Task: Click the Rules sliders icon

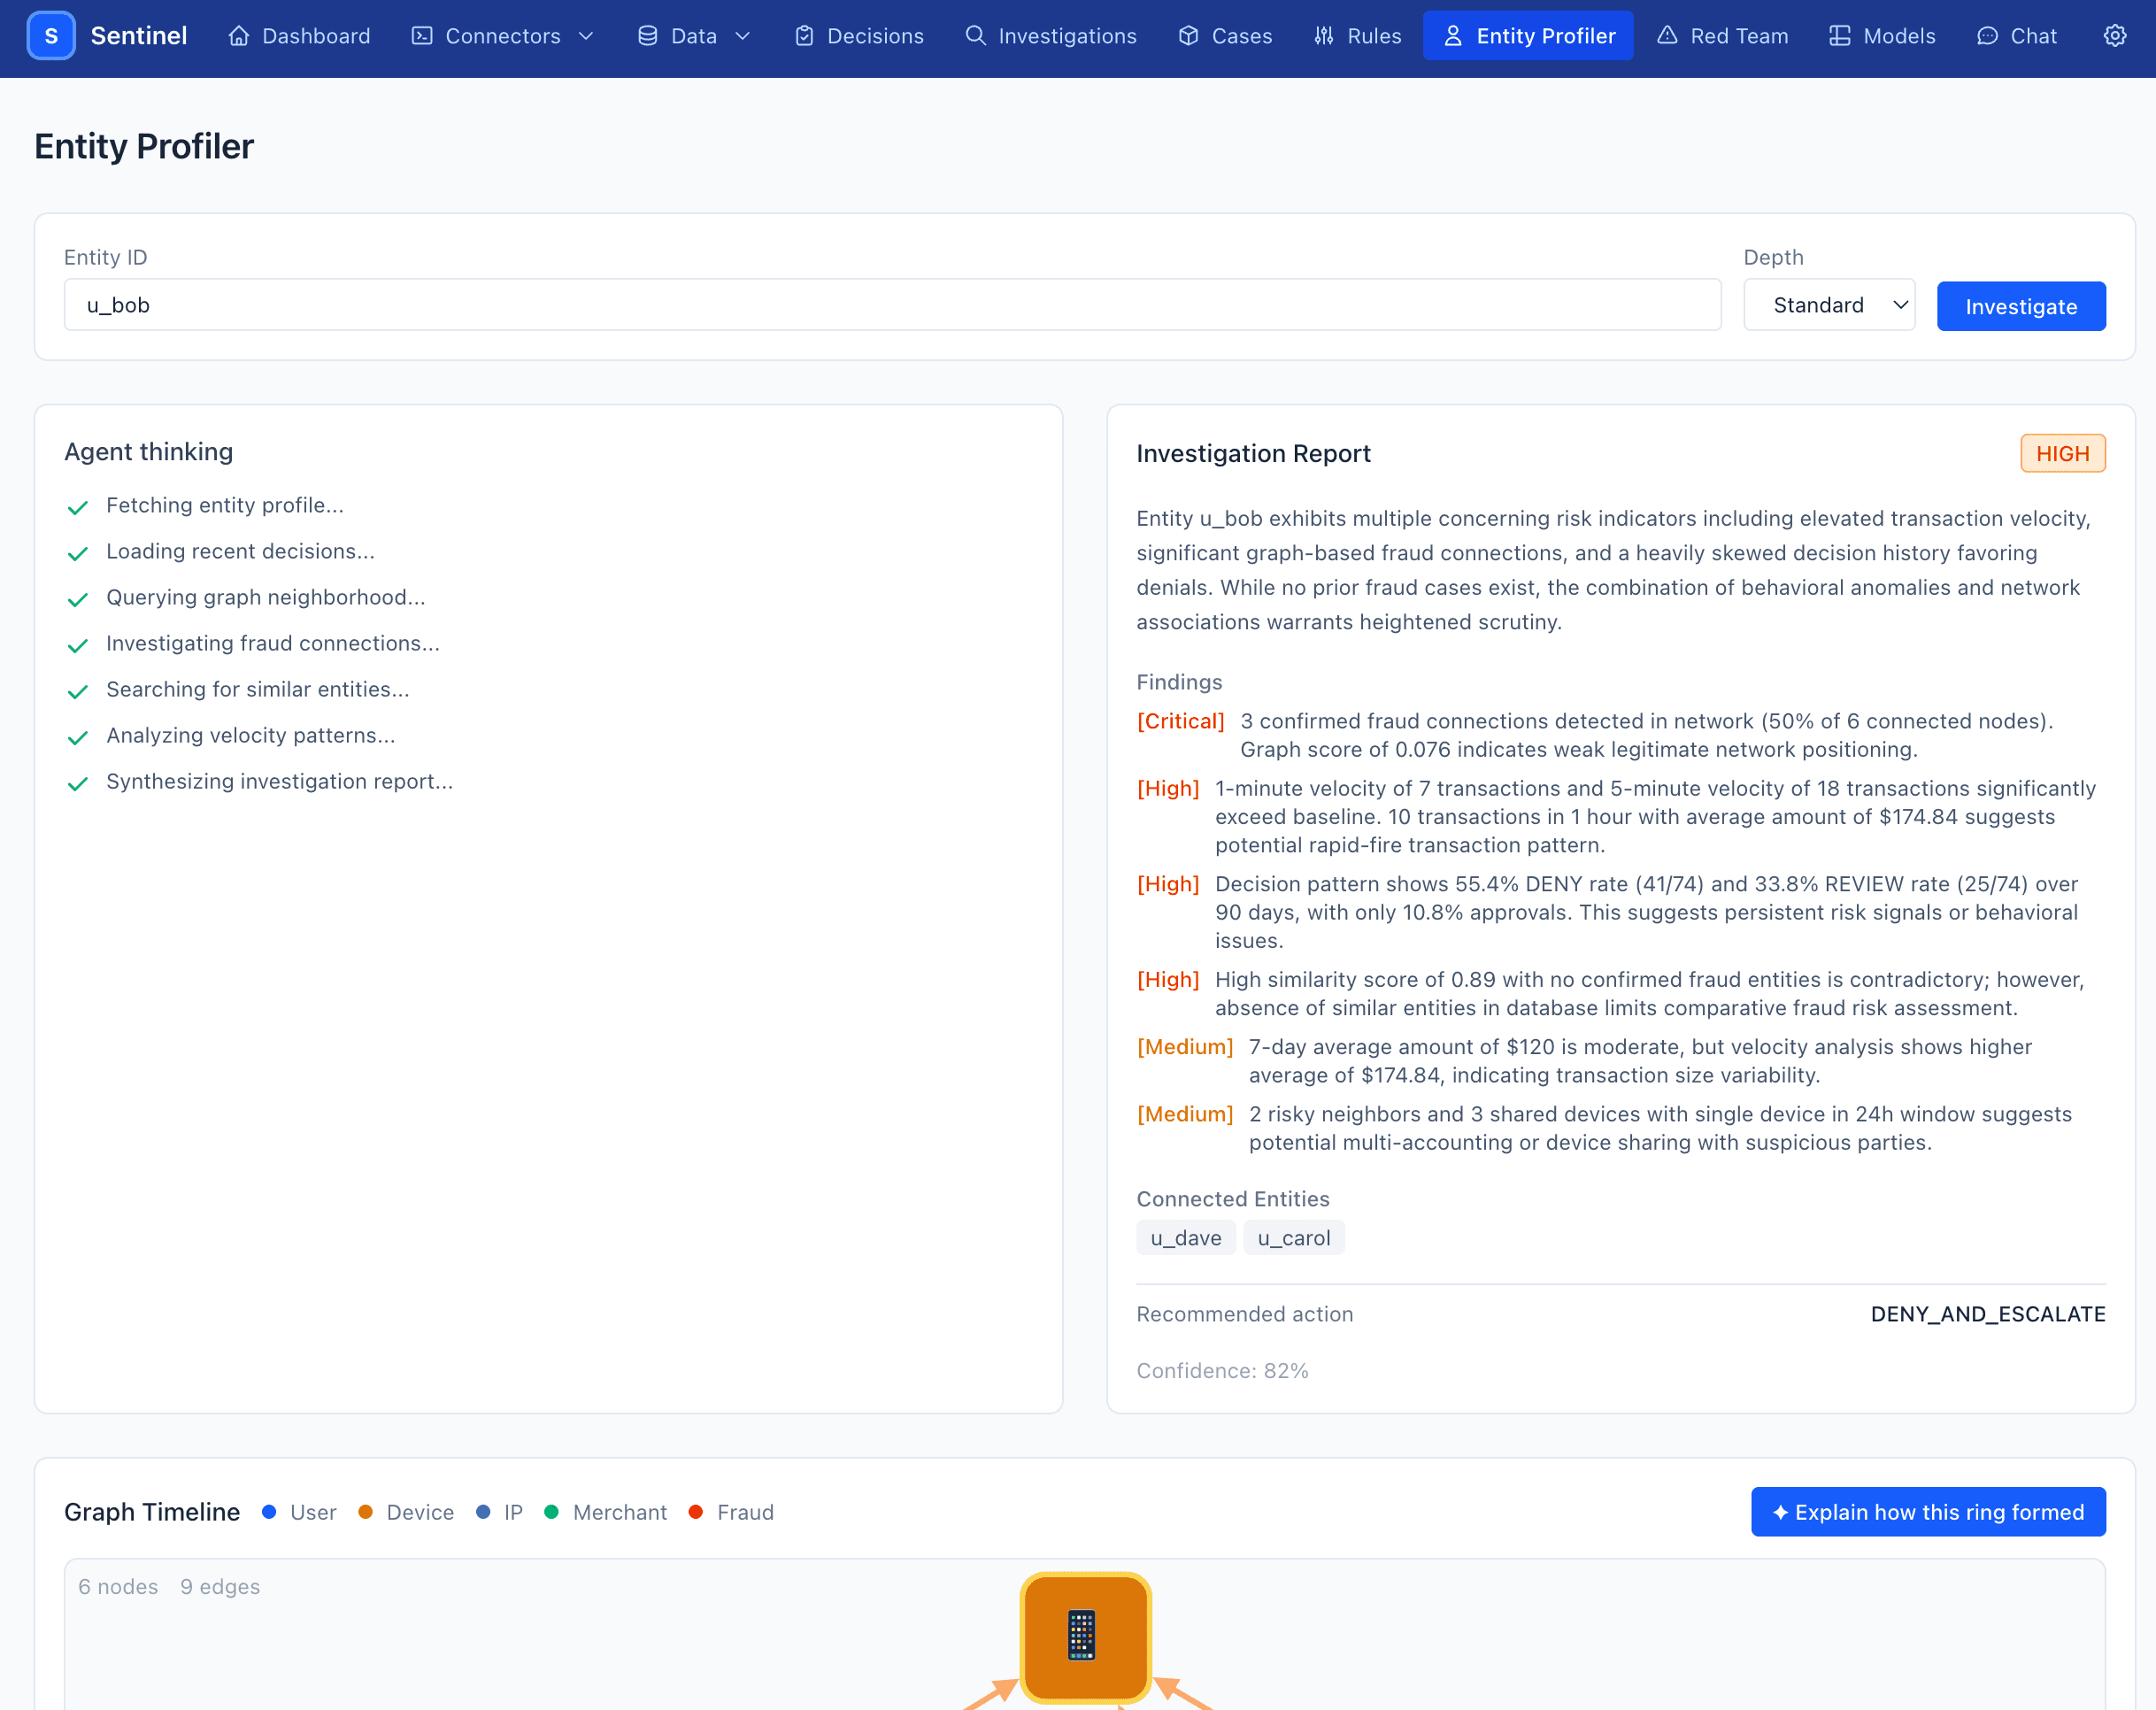Action: [x=1324, y=36]
